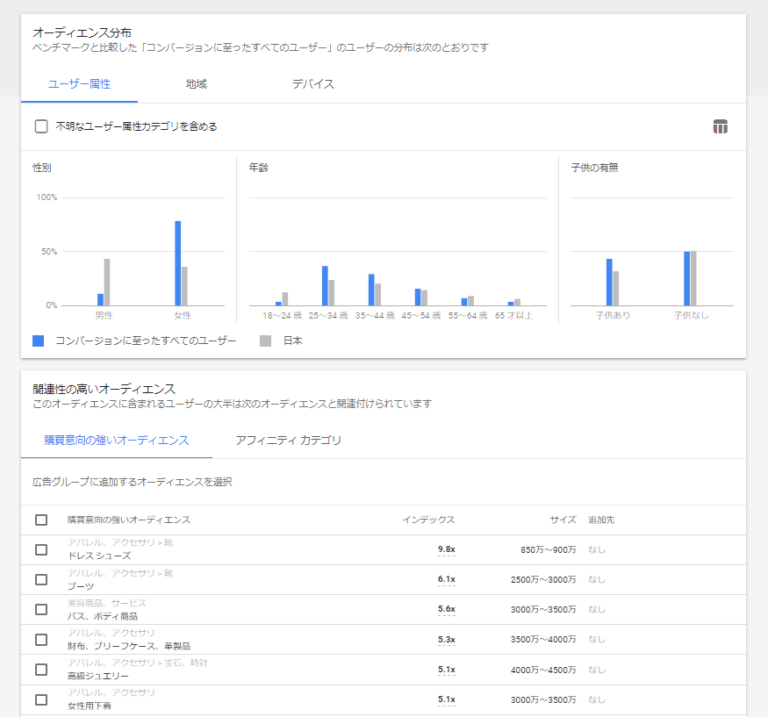Enable 不明なユーザー属性カテゴリを含める checkbox
768x717 pixels.
[x=41, y=126]
